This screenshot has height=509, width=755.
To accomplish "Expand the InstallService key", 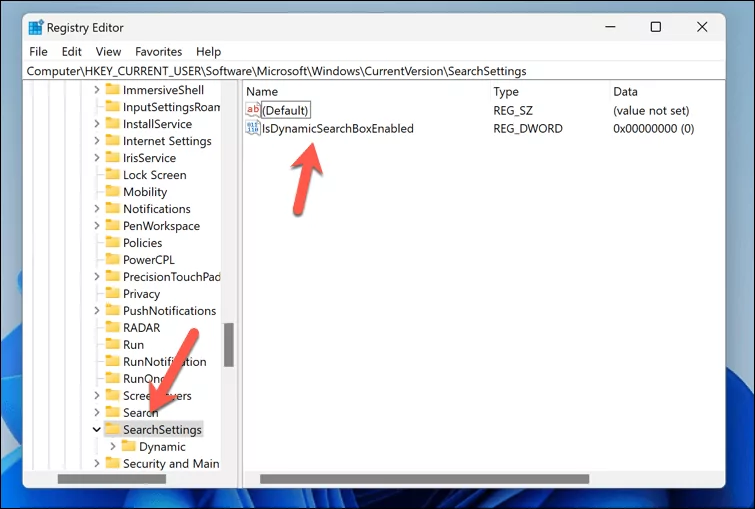I will point(97,124).
